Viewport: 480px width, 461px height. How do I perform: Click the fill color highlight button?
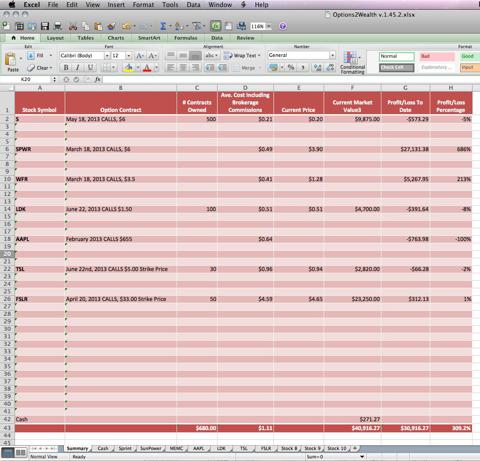pyautogui.click(x=128, y=68)
